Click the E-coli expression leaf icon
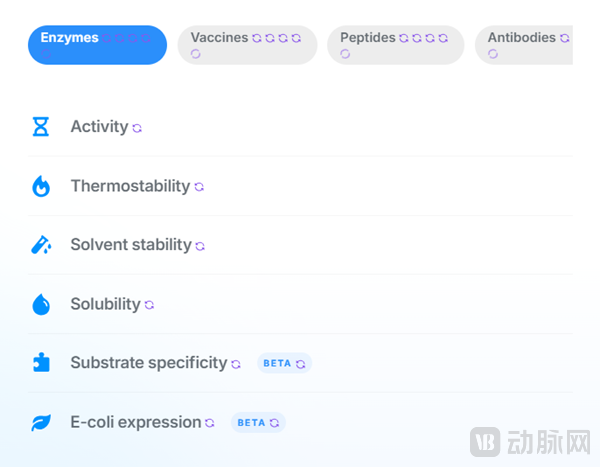Screen dimensions: 600x467 (40, 422)
